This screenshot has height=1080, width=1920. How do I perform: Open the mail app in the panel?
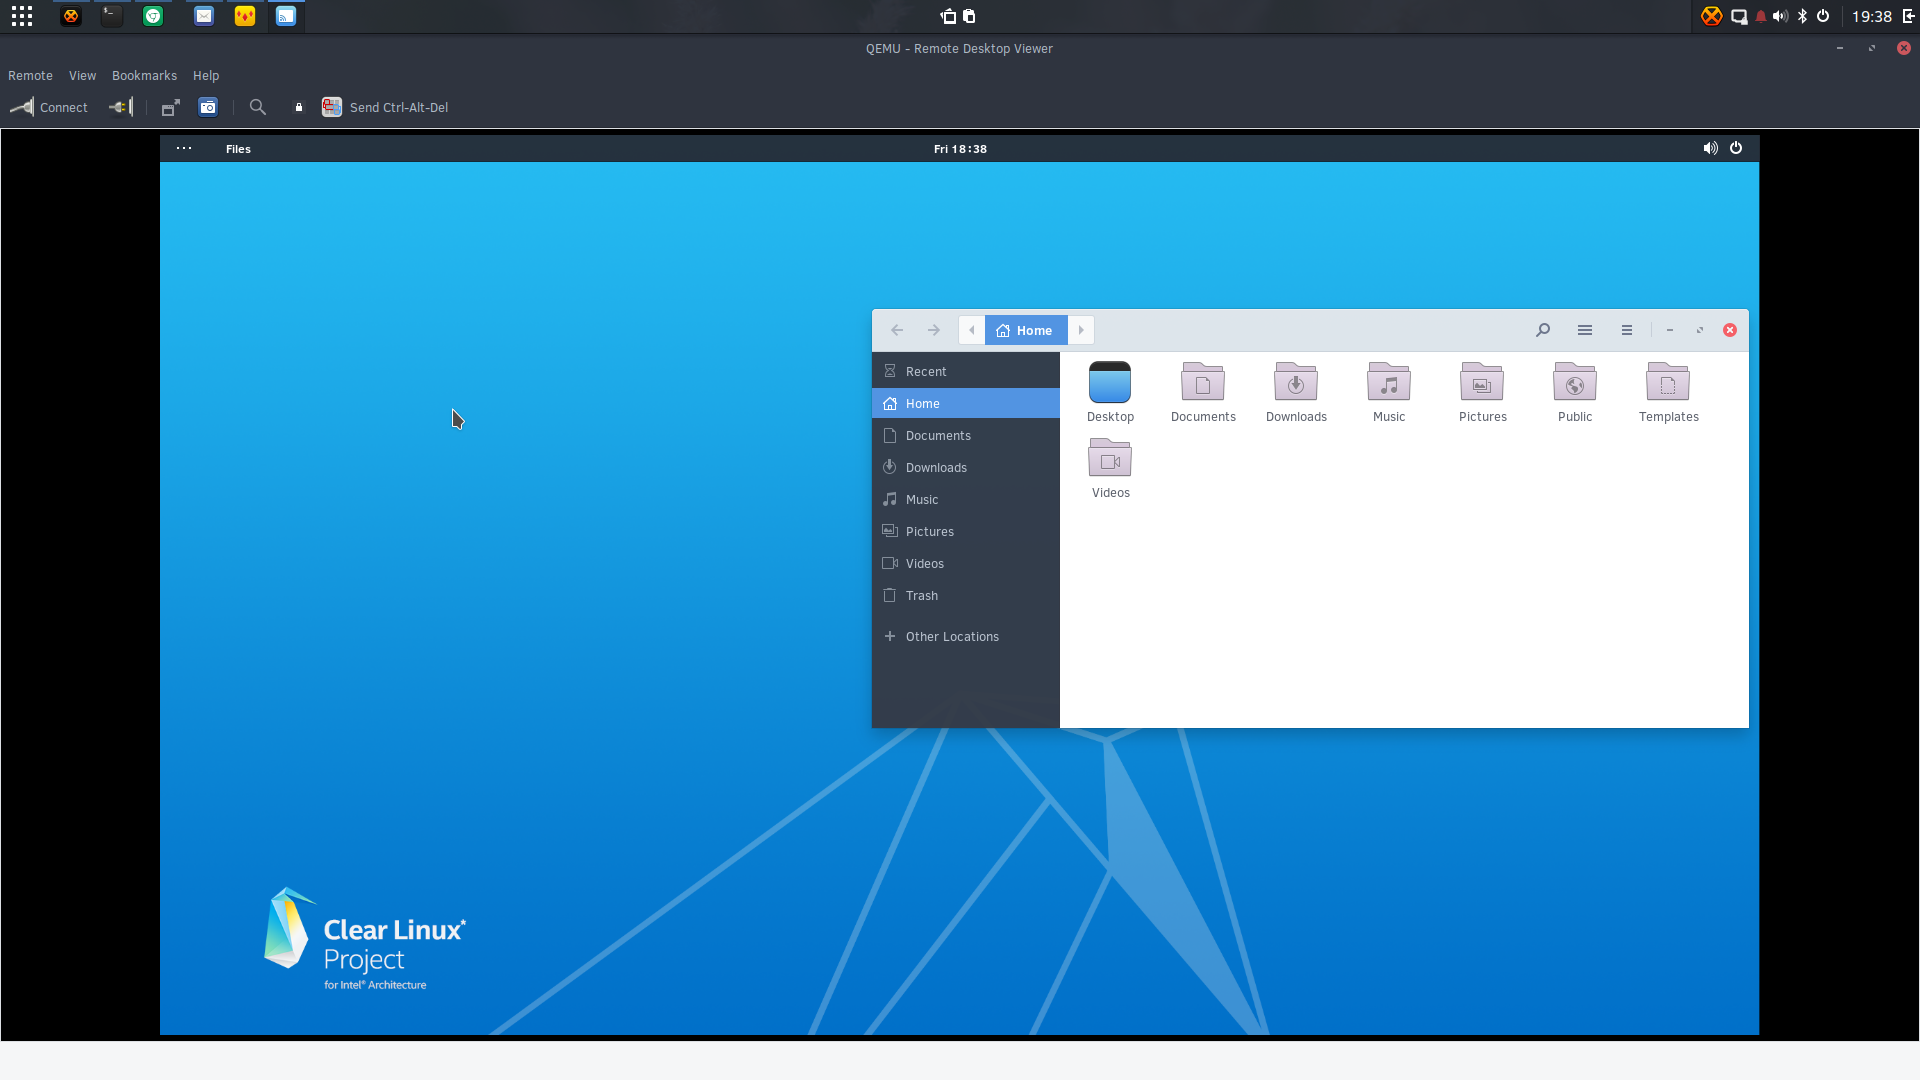pyautogui.click(x=204, y=16)
